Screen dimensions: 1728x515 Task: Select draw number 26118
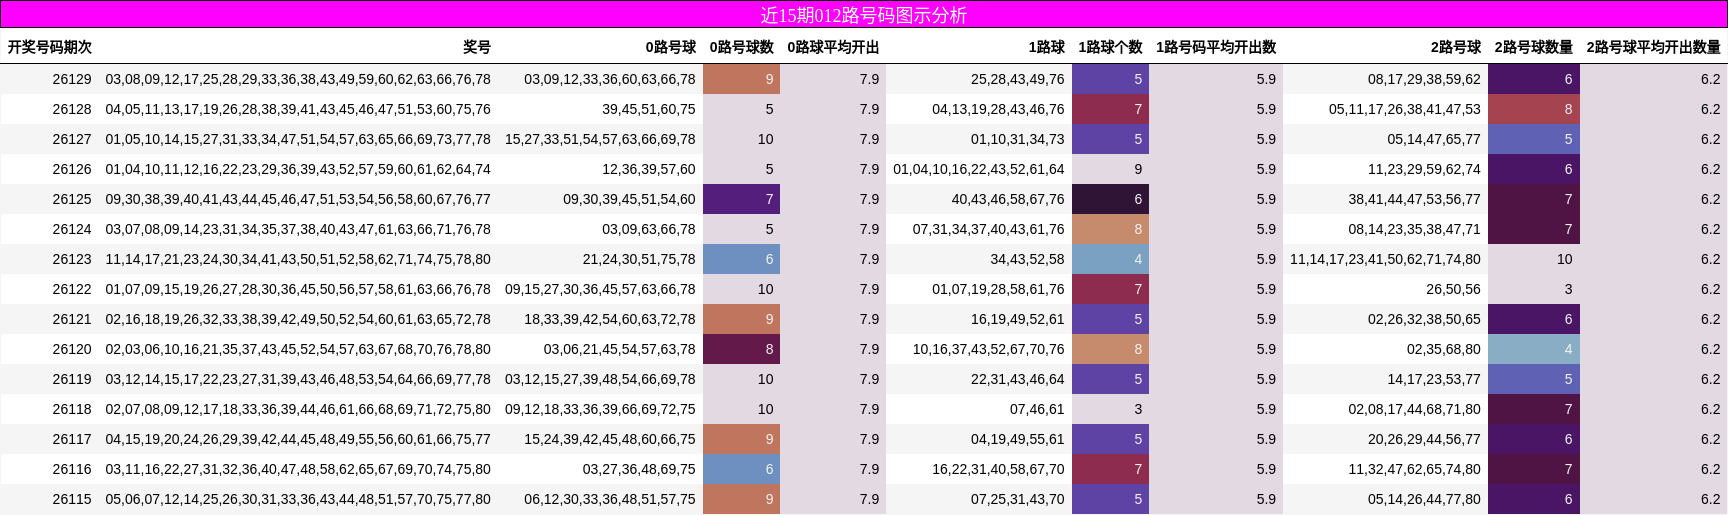coord(72,409)
